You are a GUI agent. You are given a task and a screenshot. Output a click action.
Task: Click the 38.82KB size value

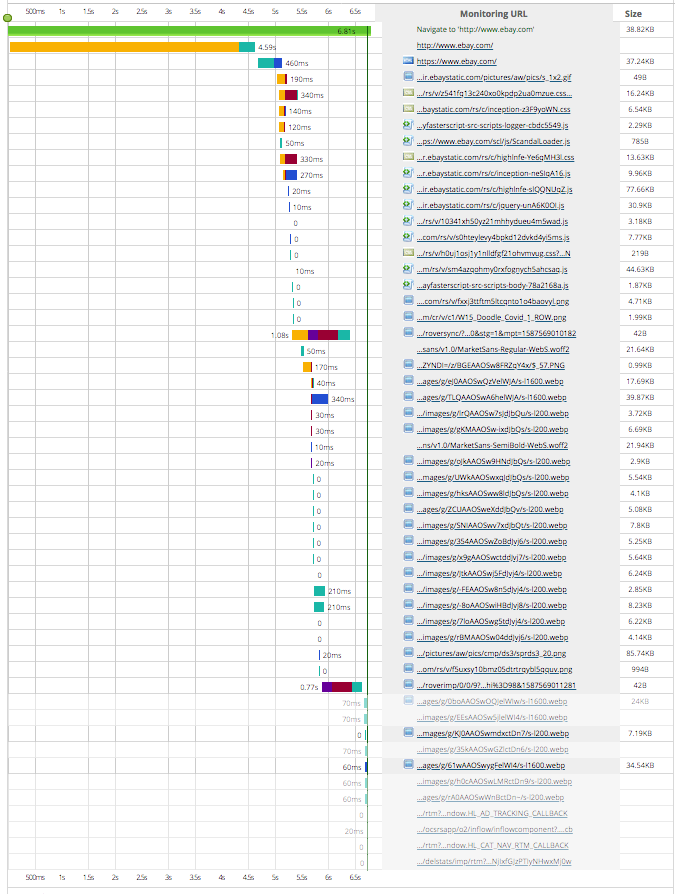(x=640, y=29)
